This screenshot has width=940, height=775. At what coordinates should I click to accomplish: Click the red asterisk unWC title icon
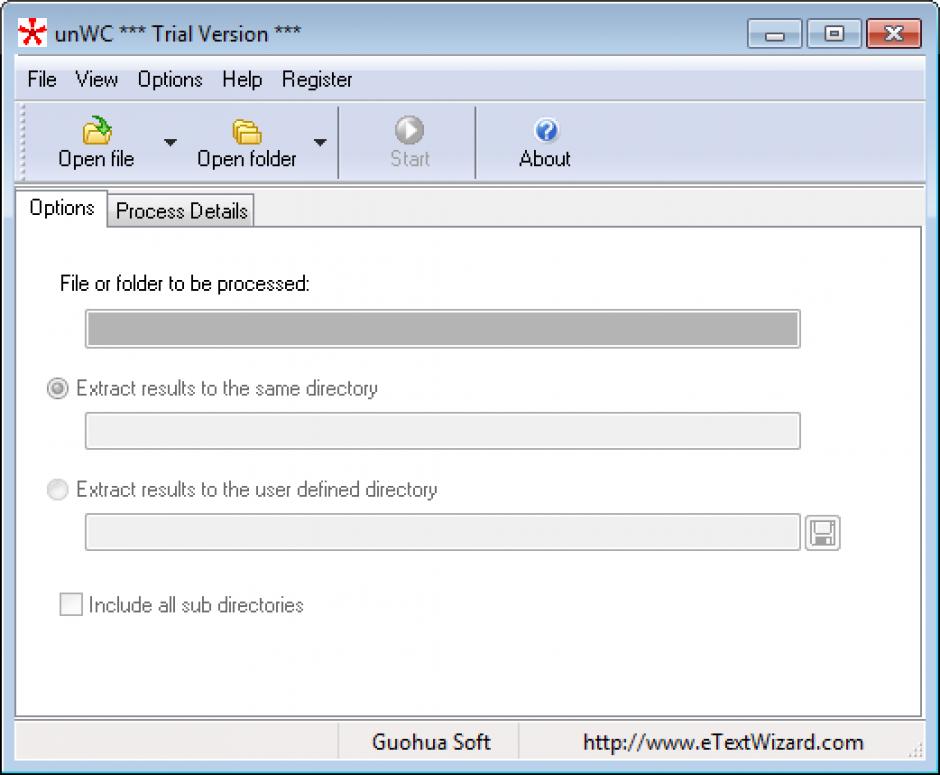33,34
